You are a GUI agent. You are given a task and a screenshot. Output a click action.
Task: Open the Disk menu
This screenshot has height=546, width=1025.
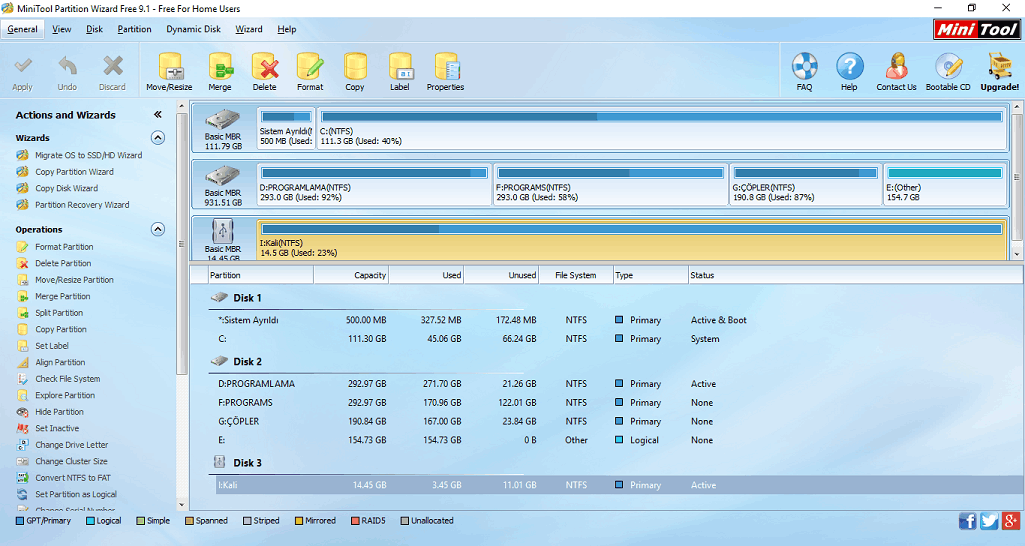(x=94, y=29)
